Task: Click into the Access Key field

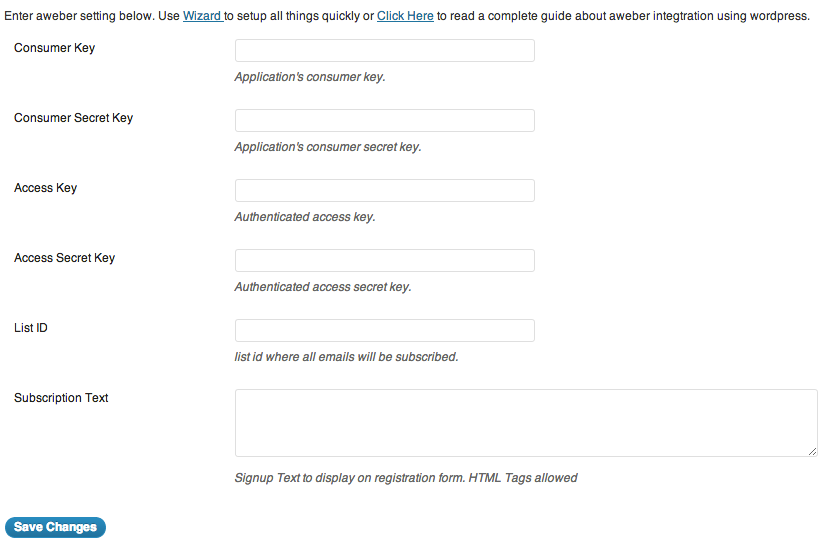Action: (x=385, y=191)
